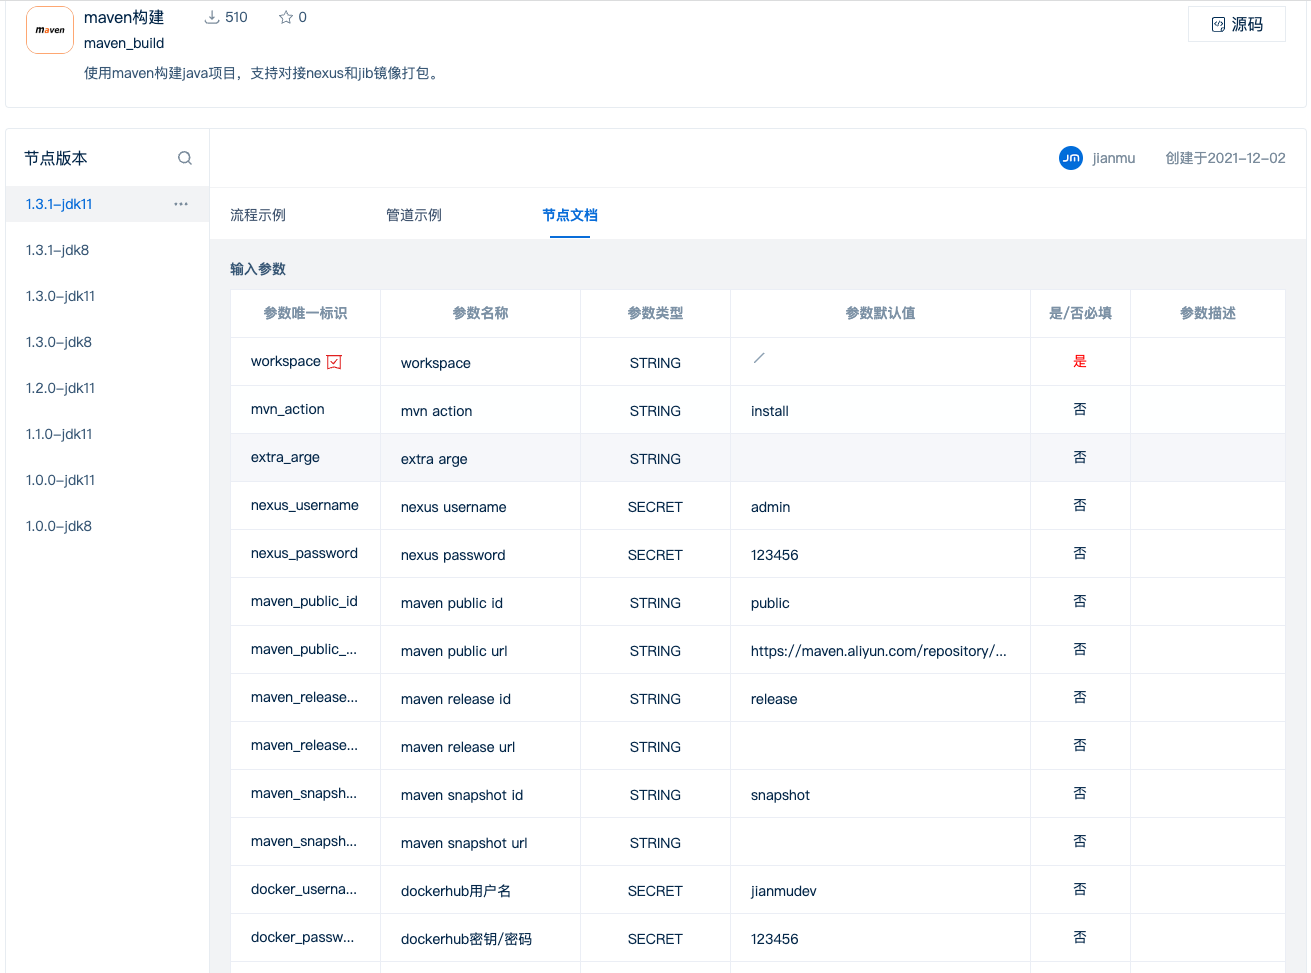Switch to the 管道示例 tab
1311x973 pixels.
click(x=414, y=215)
